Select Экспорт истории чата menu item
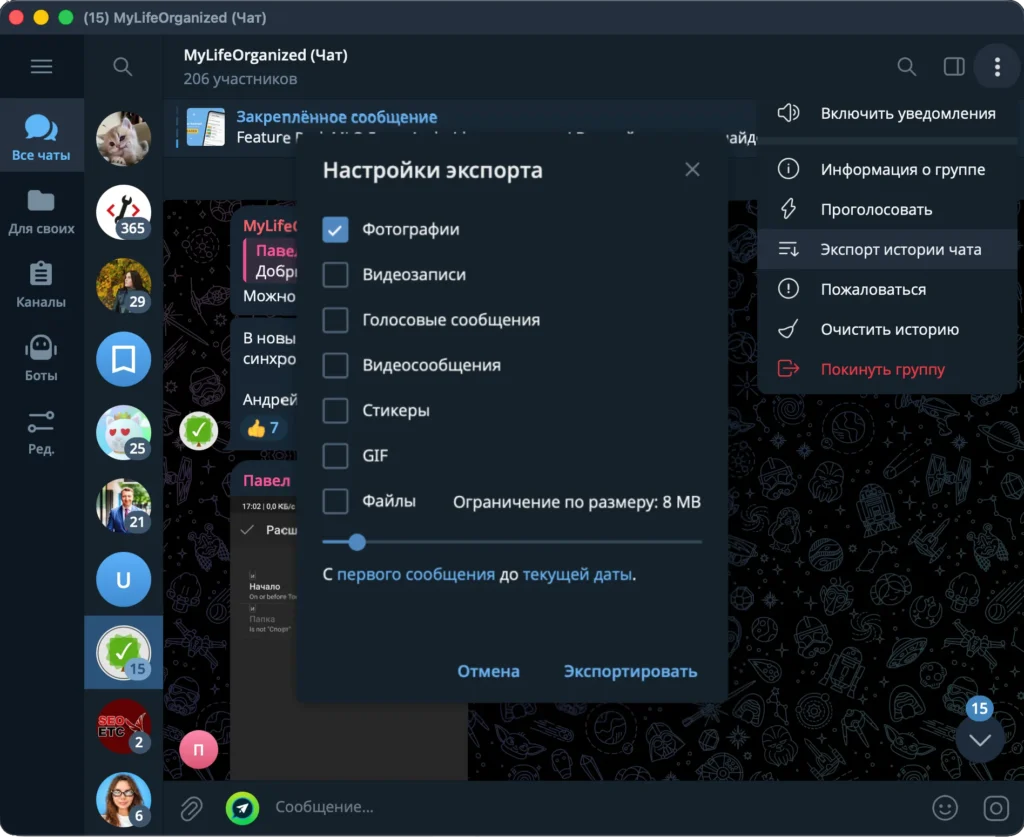This screenshot has width=1024, height=837. click(888, 249)
